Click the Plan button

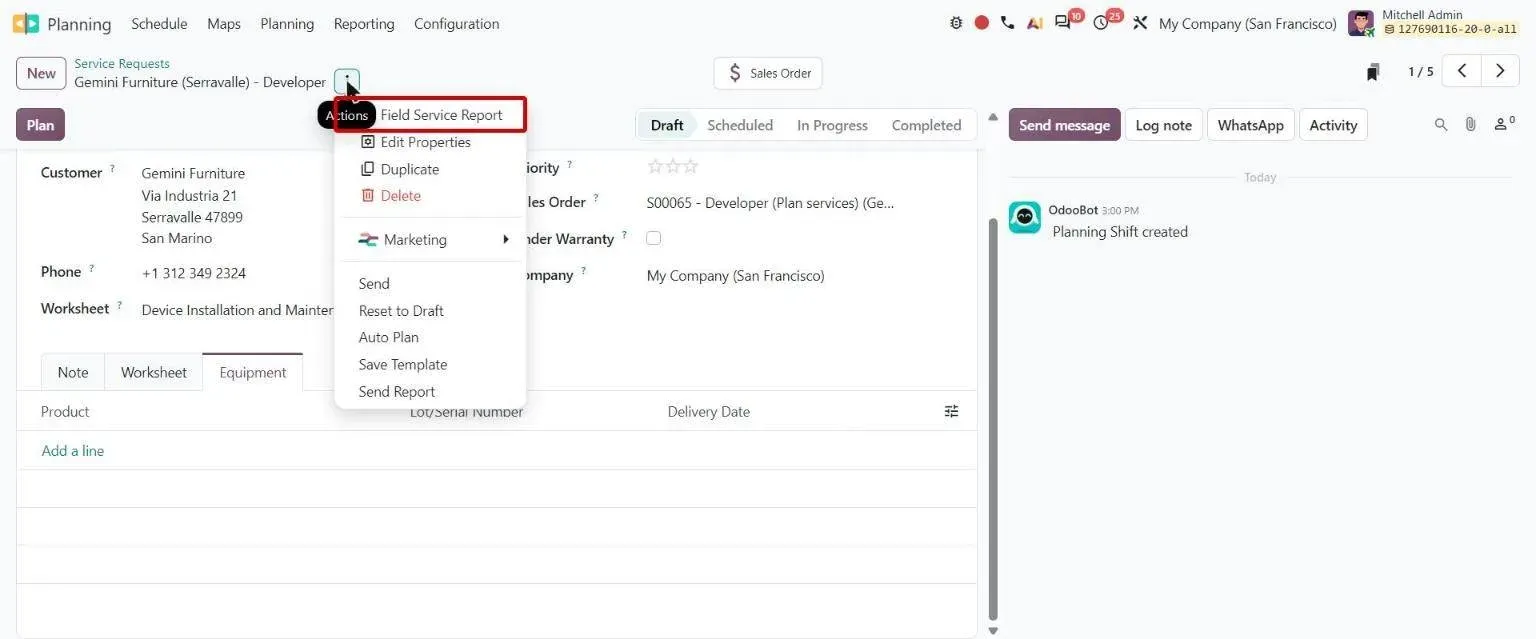[x=40, y=125]
